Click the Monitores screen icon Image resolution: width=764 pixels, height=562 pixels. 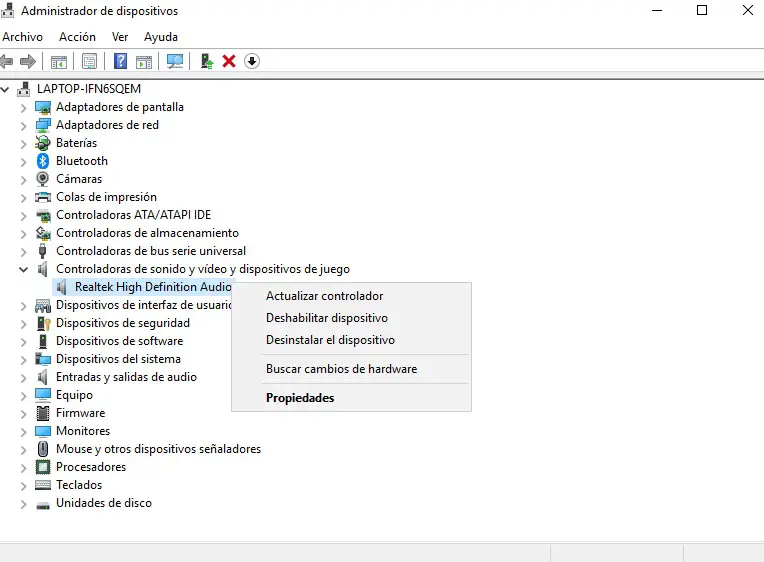coord(43,431)
